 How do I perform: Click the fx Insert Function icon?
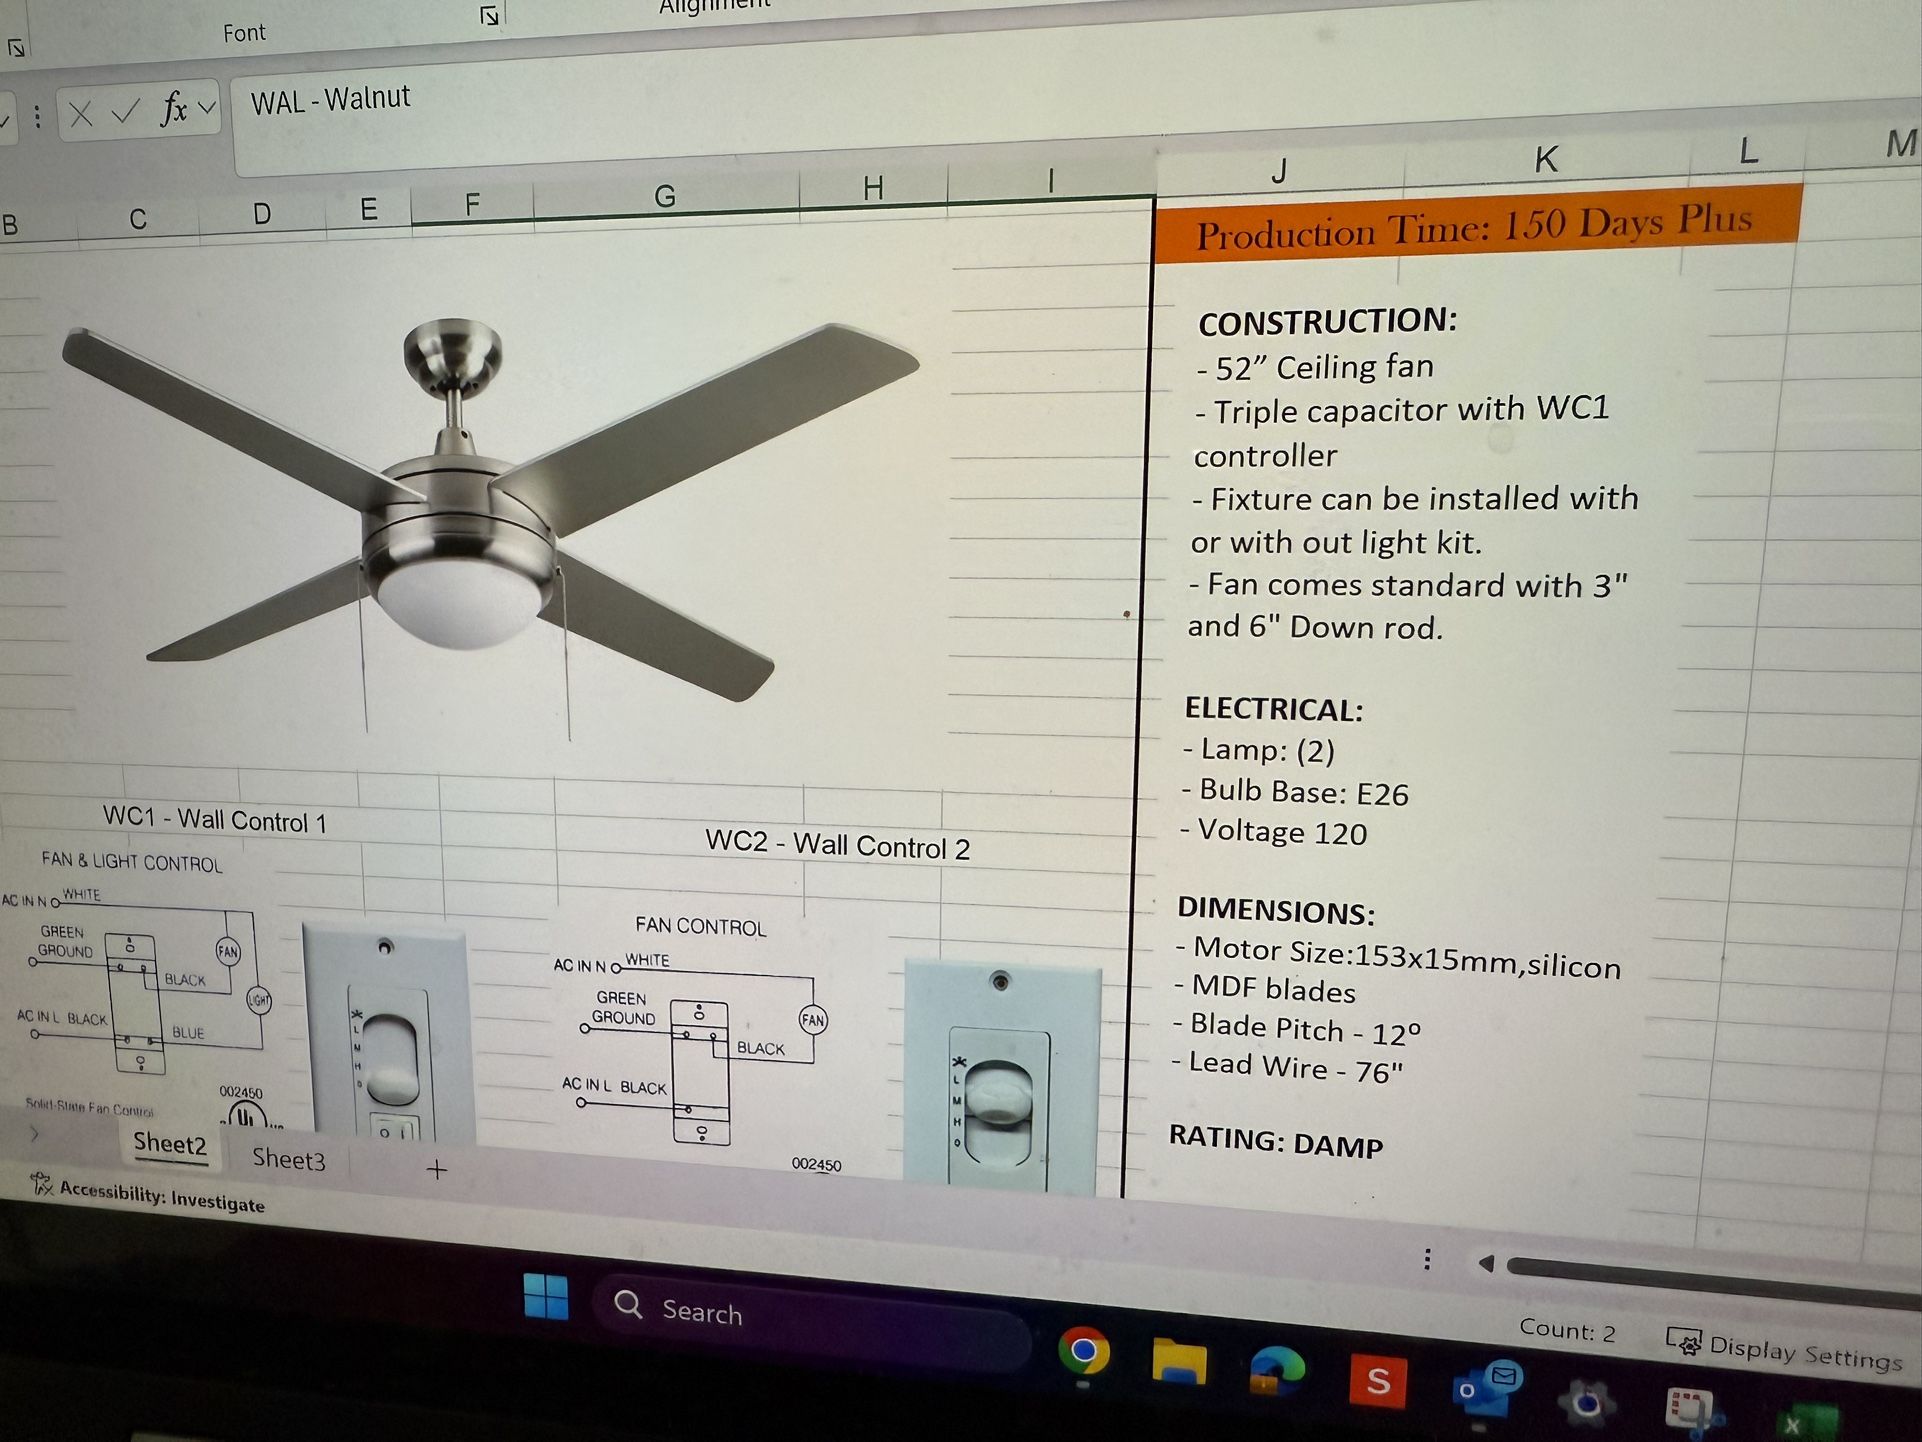(x=173, y=108)
